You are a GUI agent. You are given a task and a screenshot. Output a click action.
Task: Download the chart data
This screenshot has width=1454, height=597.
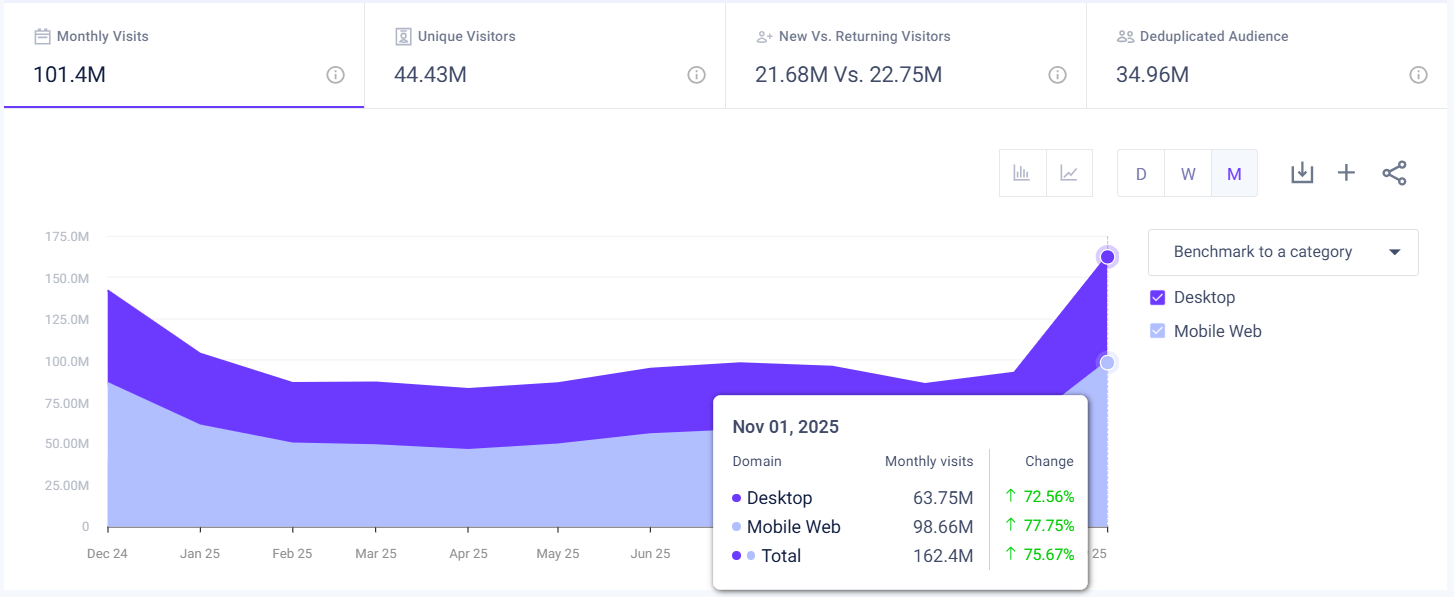click(1302, 172)
